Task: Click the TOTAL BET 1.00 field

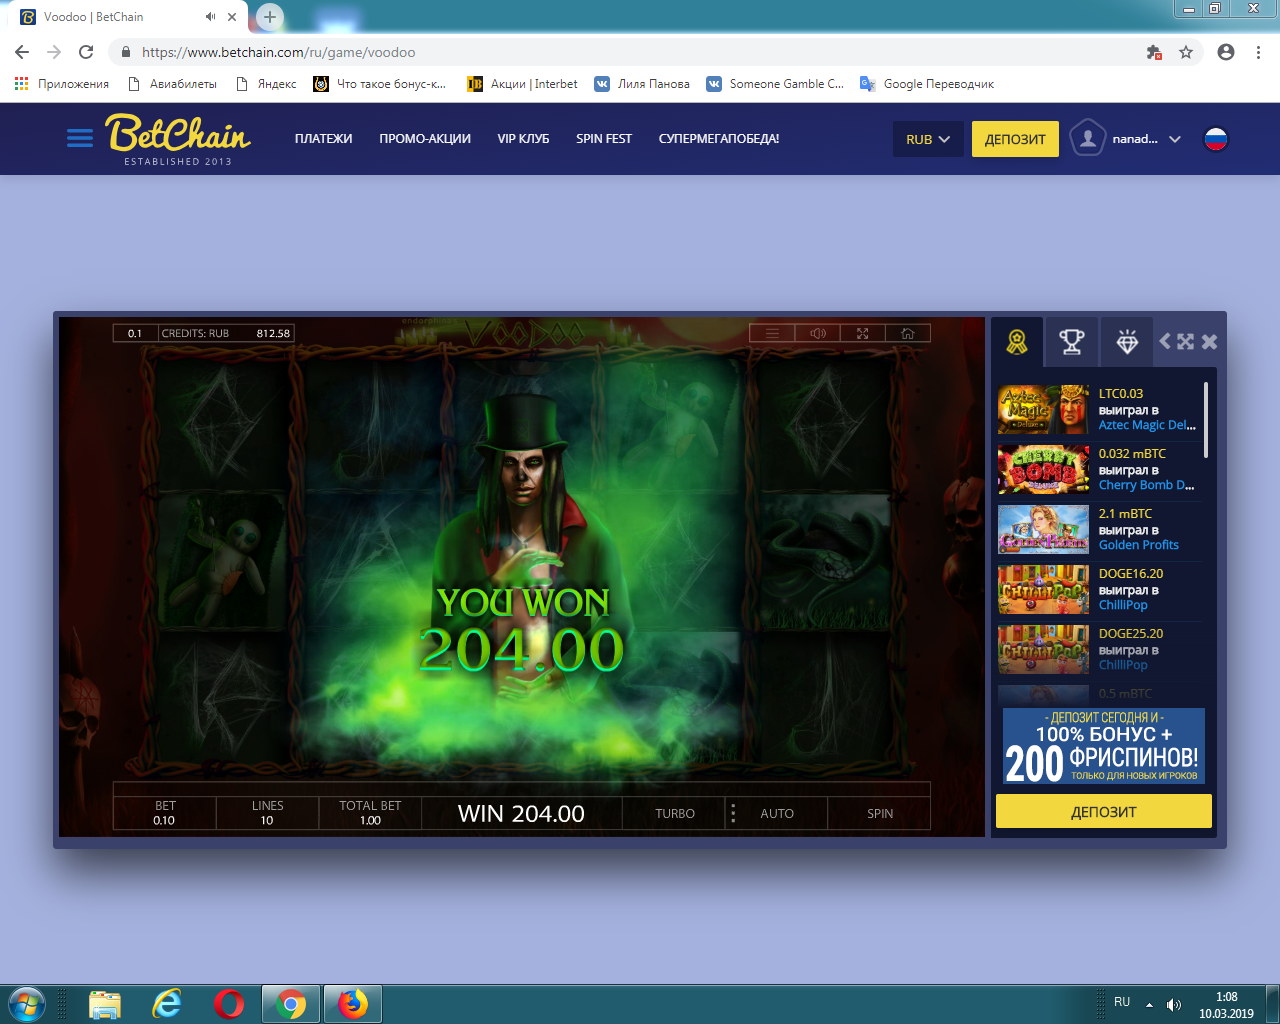Action: [370, 813]
